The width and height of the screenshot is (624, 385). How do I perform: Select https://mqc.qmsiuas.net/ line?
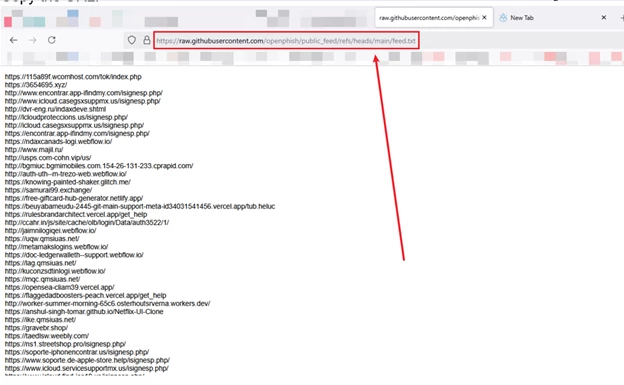[42, 279]
